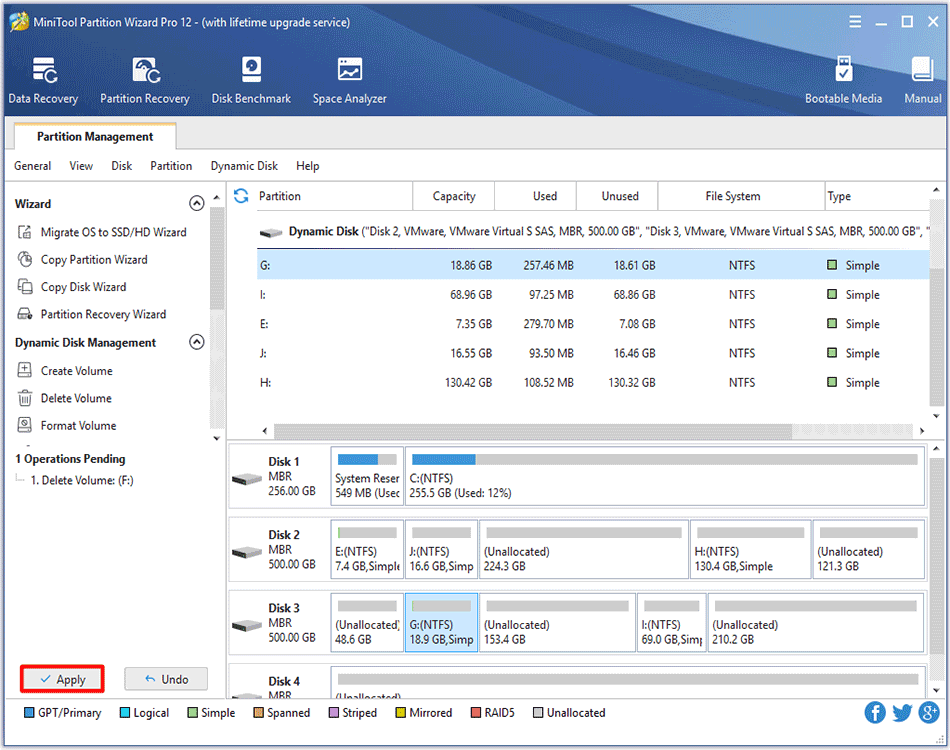950x750 pixels.
Task: Click the sidebar scroll up arrow
Action: (x=217, y=197)
